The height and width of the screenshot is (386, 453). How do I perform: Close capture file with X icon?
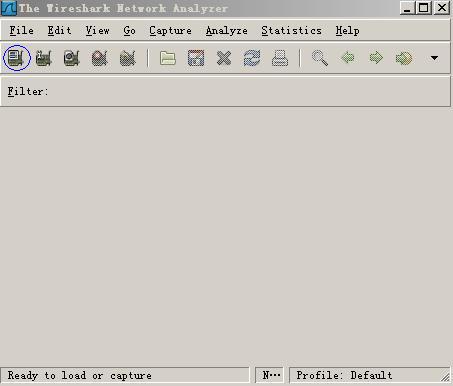pos(224,58)
